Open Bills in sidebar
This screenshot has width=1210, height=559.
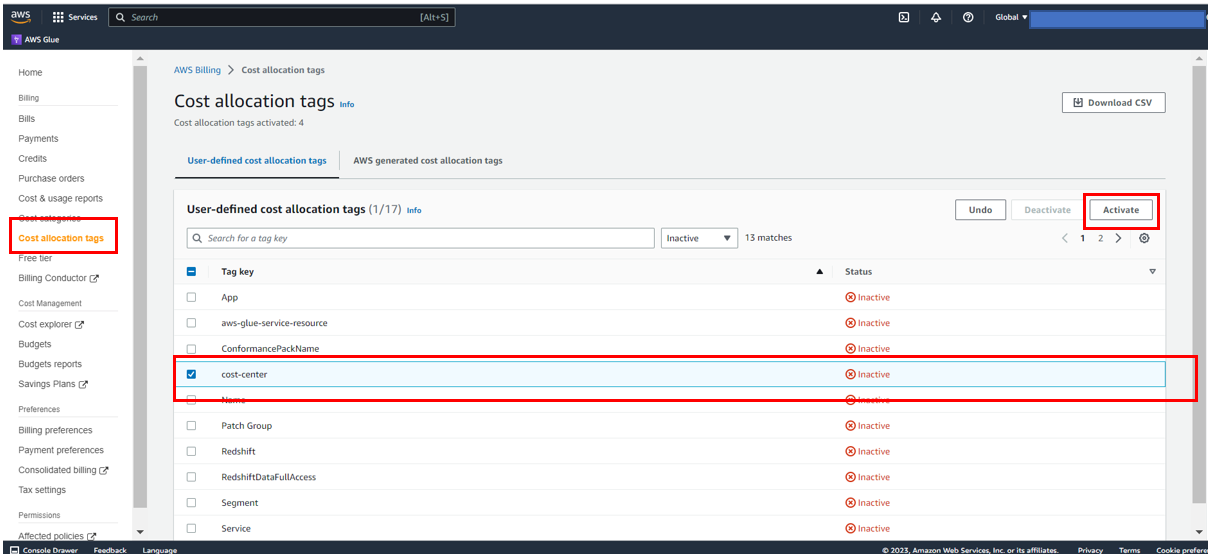[26, 119]
